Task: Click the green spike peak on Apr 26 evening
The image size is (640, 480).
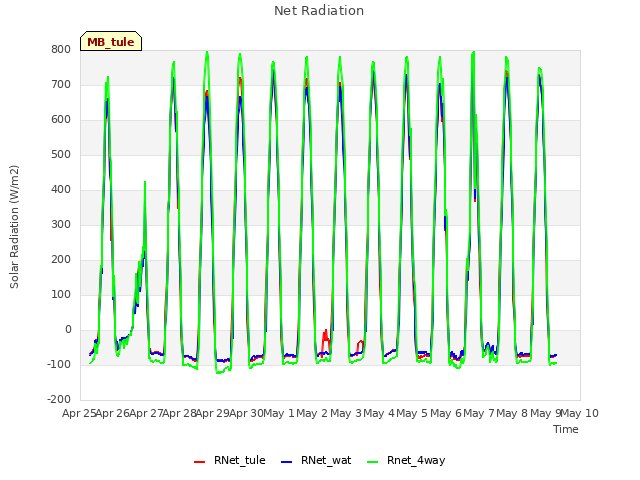Action: click(145, 182)
